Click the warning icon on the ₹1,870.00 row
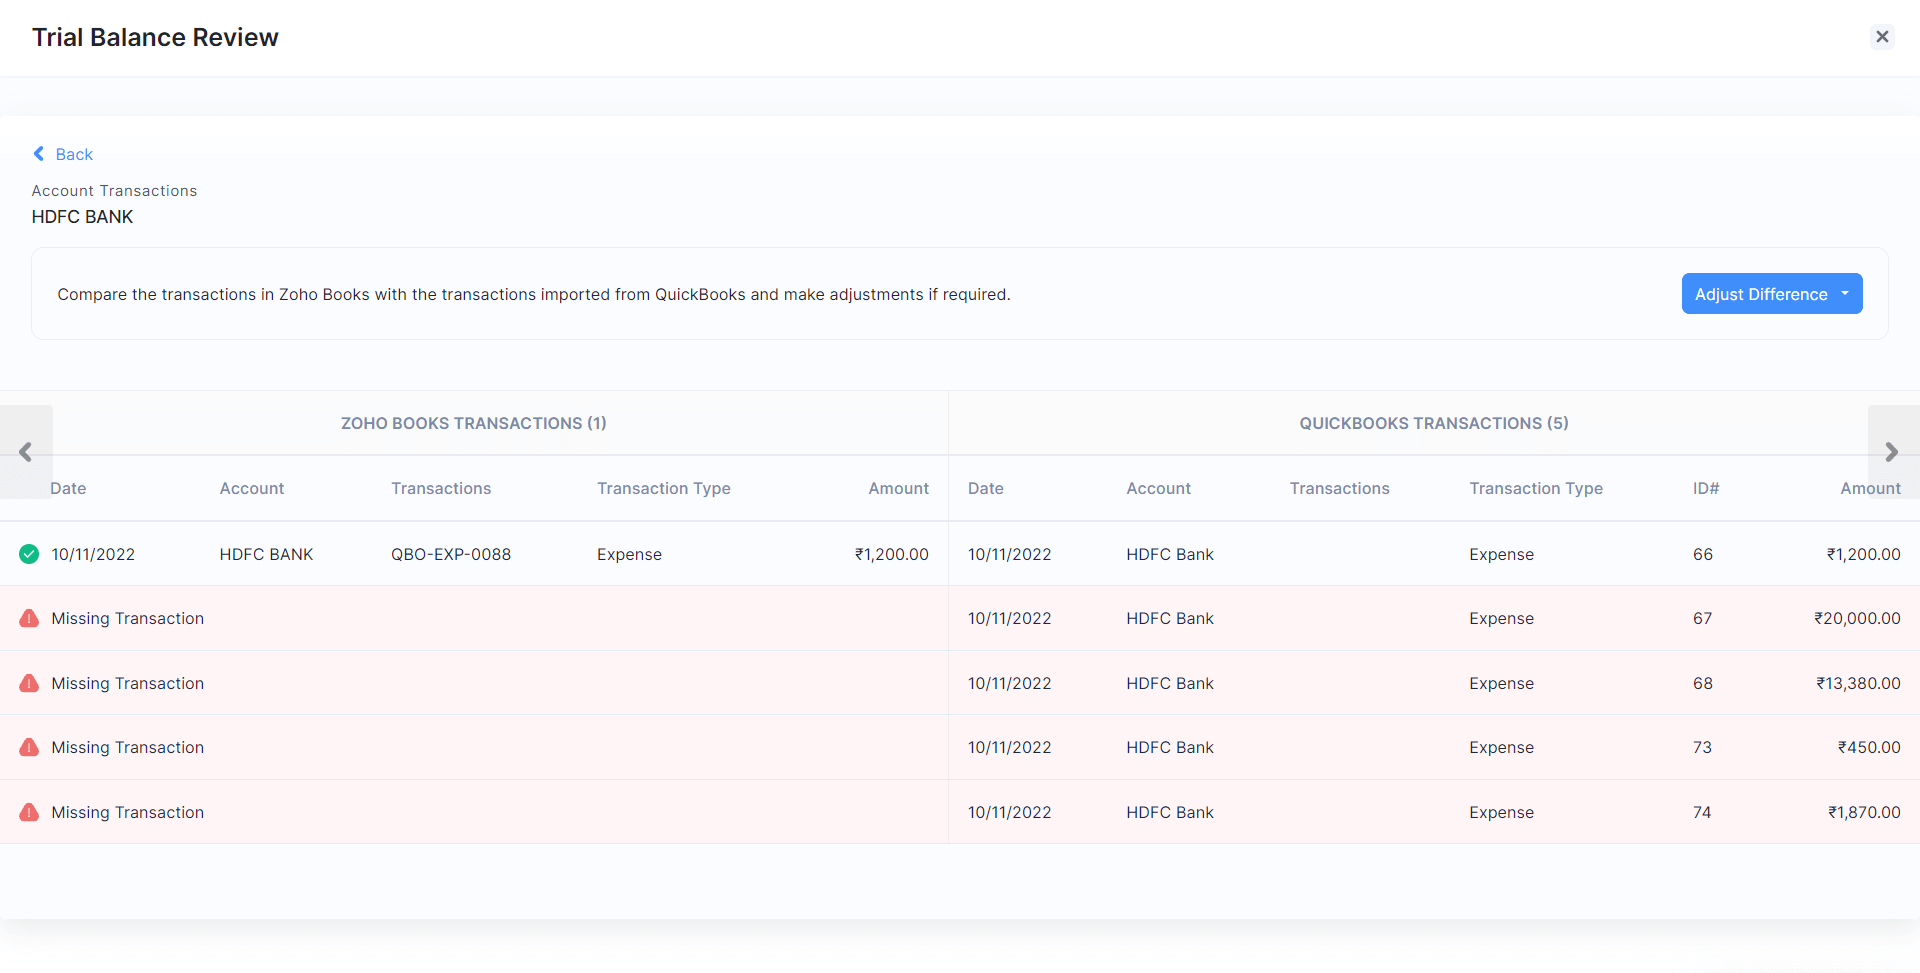Image resolution: width=1920 pixels, height=973 pixels. tap(29, 812)
